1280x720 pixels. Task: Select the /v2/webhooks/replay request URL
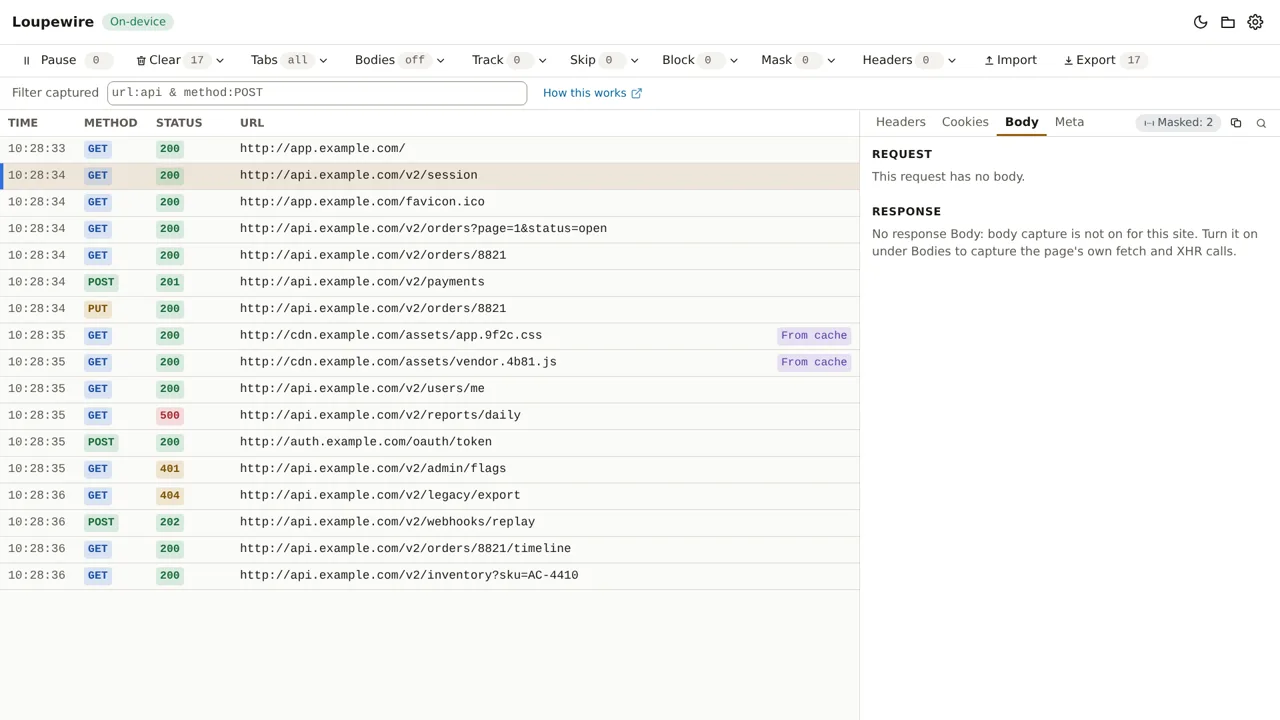click(x=387, y=522)
